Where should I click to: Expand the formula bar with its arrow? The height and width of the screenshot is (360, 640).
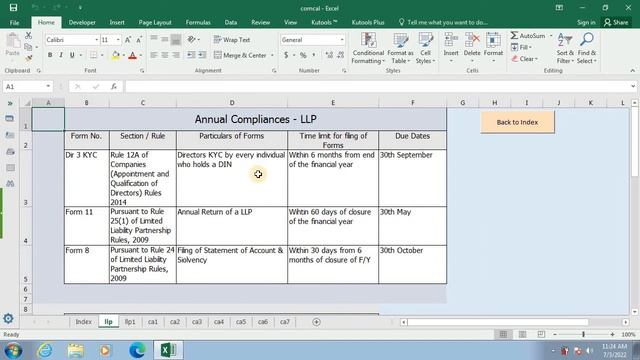click(633, 87)
